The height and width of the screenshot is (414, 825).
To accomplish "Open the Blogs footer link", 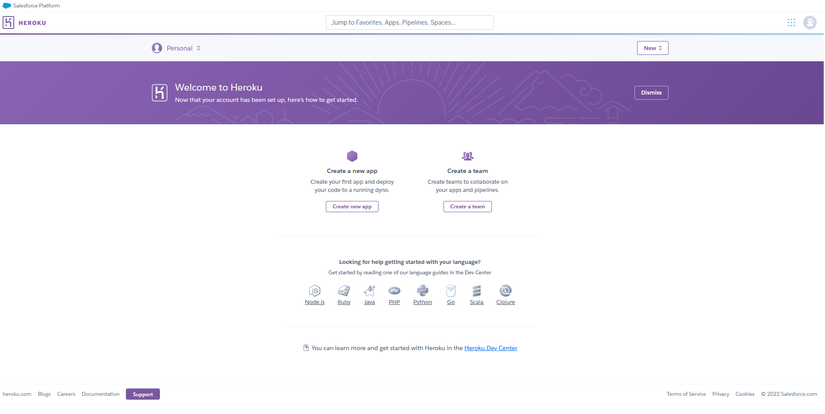I will 44,394.
